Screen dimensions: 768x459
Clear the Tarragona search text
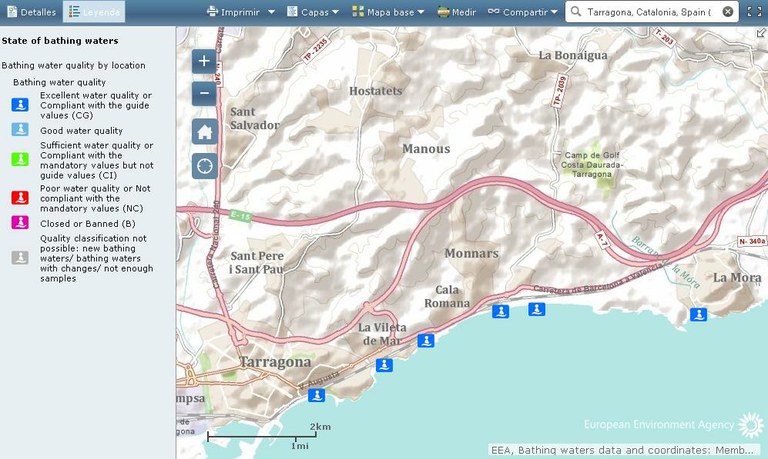(x=728, y=12)
